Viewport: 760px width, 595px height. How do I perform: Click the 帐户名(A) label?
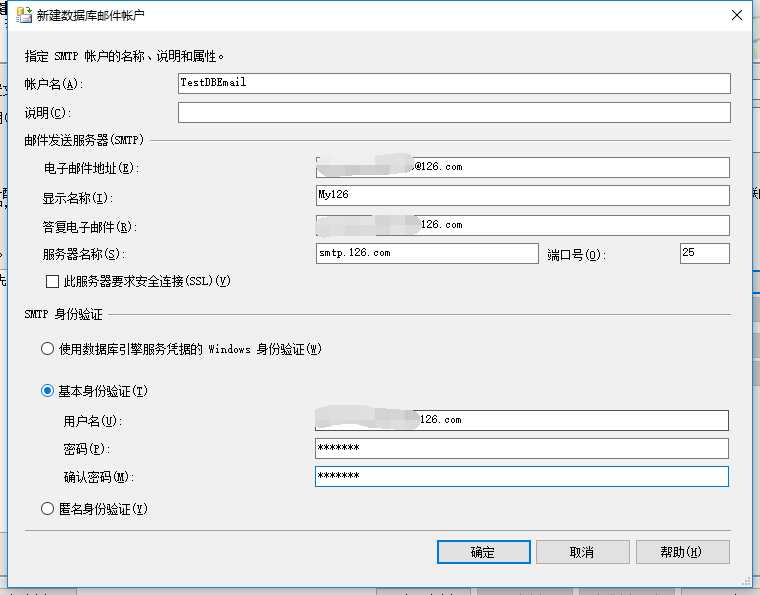[54, 84]
